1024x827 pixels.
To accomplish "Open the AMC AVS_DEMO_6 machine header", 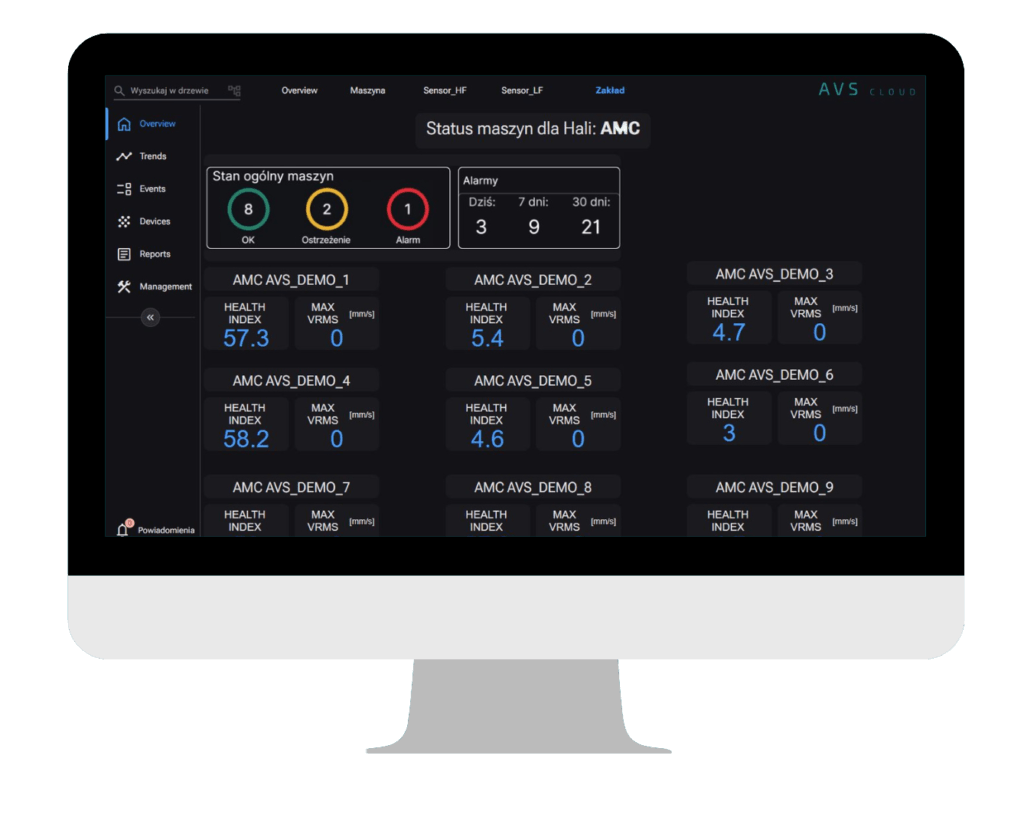I will coord(775,375).
